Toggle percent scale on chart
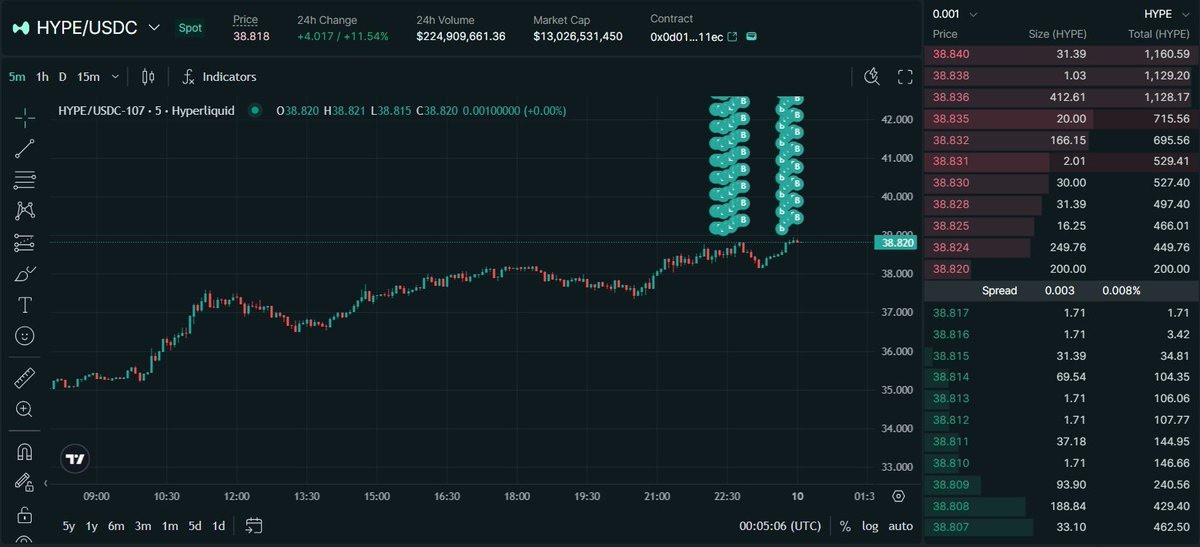The height and width of the screenshot is (547, 1200). [x=845, y=526]
